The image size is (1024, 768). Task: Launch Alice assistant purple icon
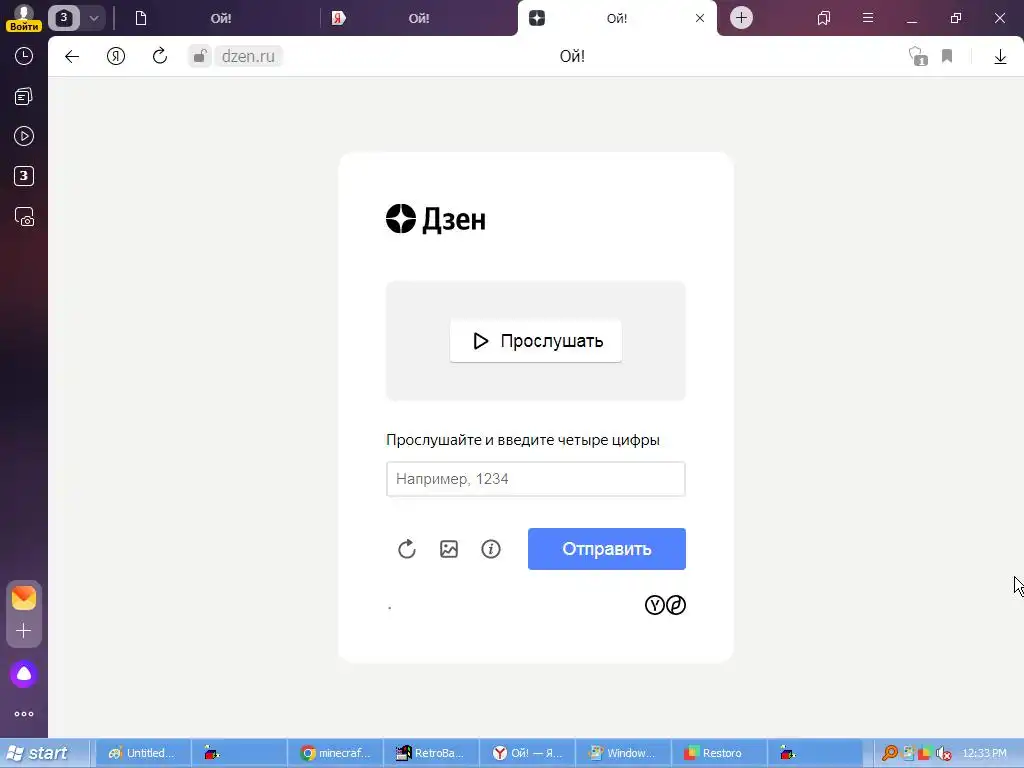pos(24,674)
